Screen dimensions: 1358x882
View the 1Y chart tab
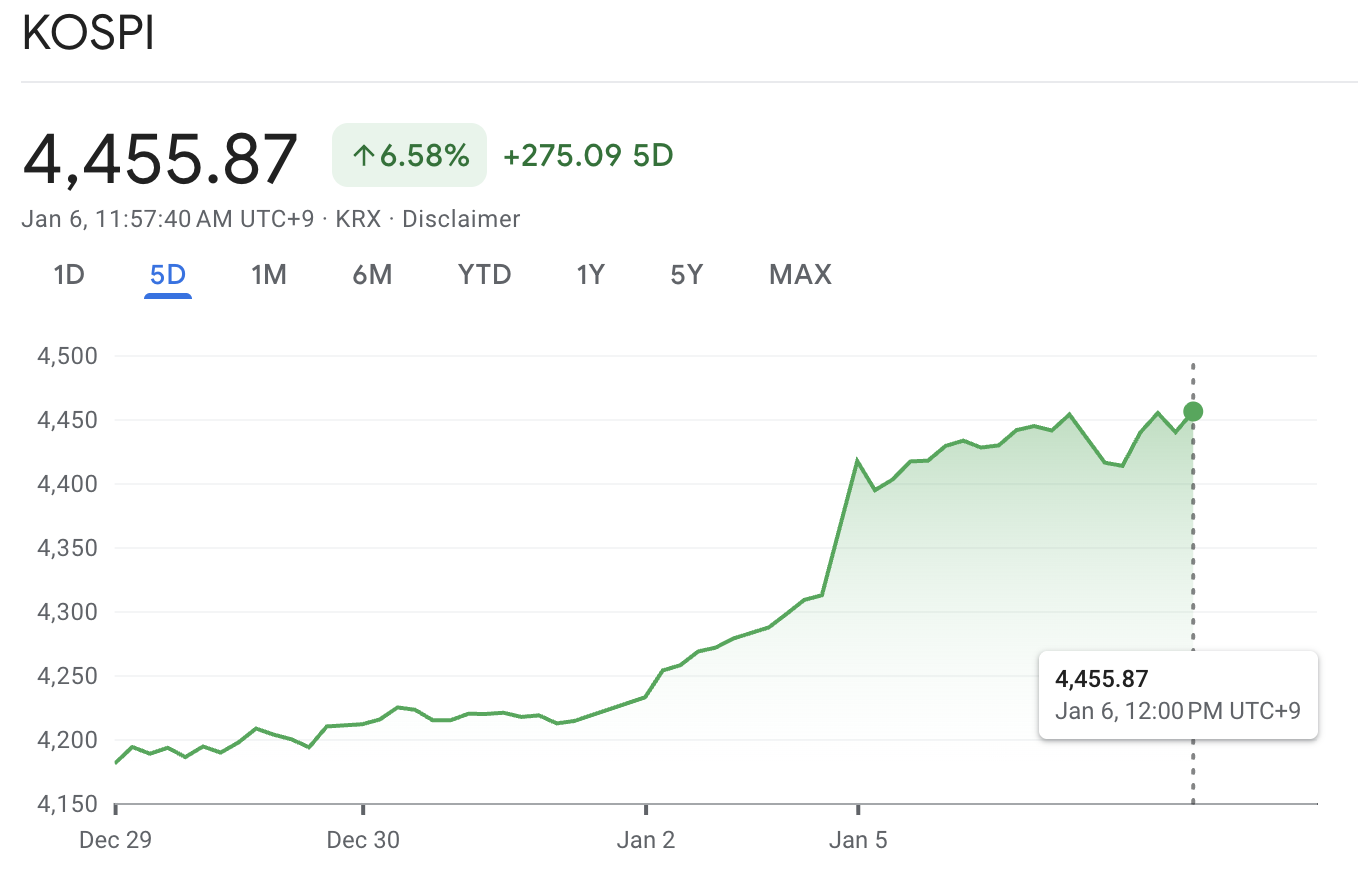[x=590, y=274]
